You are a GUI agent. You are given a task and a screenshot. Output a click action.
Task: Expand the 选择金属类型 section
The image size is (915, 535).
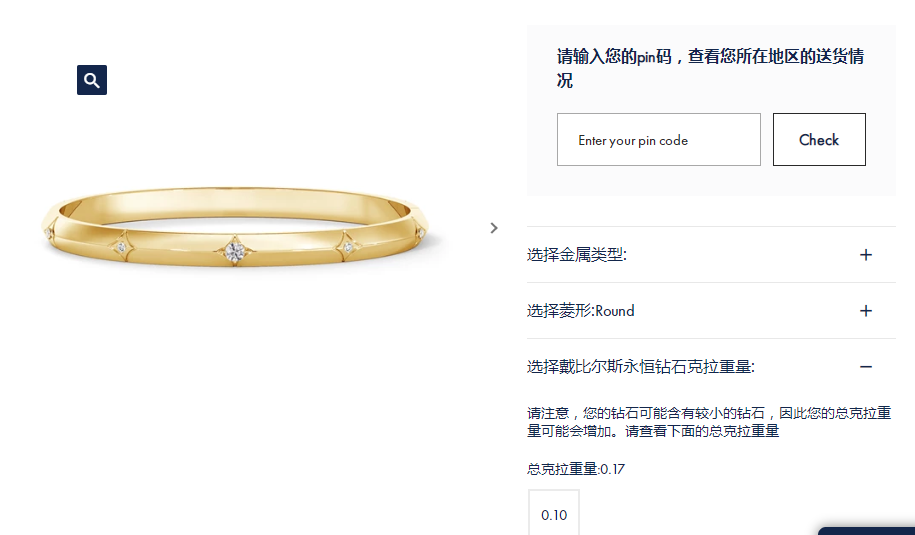[711, 255]
